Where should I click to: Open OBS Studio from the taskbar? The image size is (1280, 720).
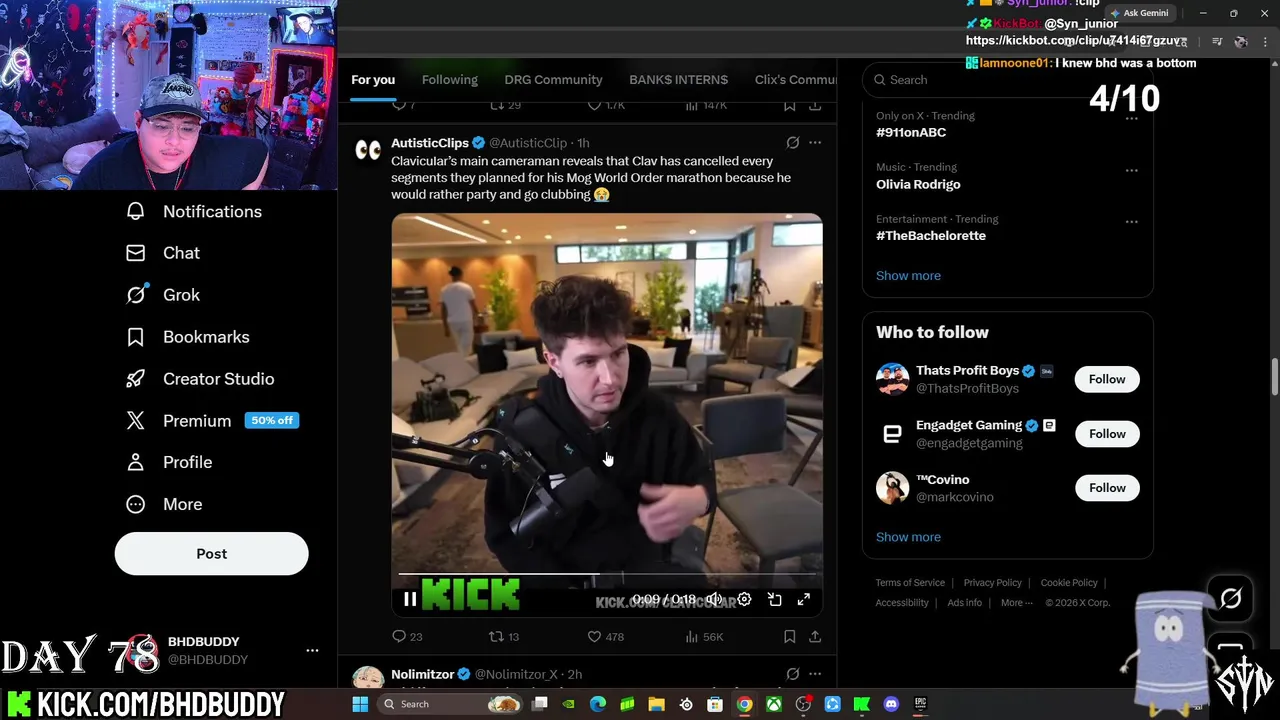(x=803, y=704)
